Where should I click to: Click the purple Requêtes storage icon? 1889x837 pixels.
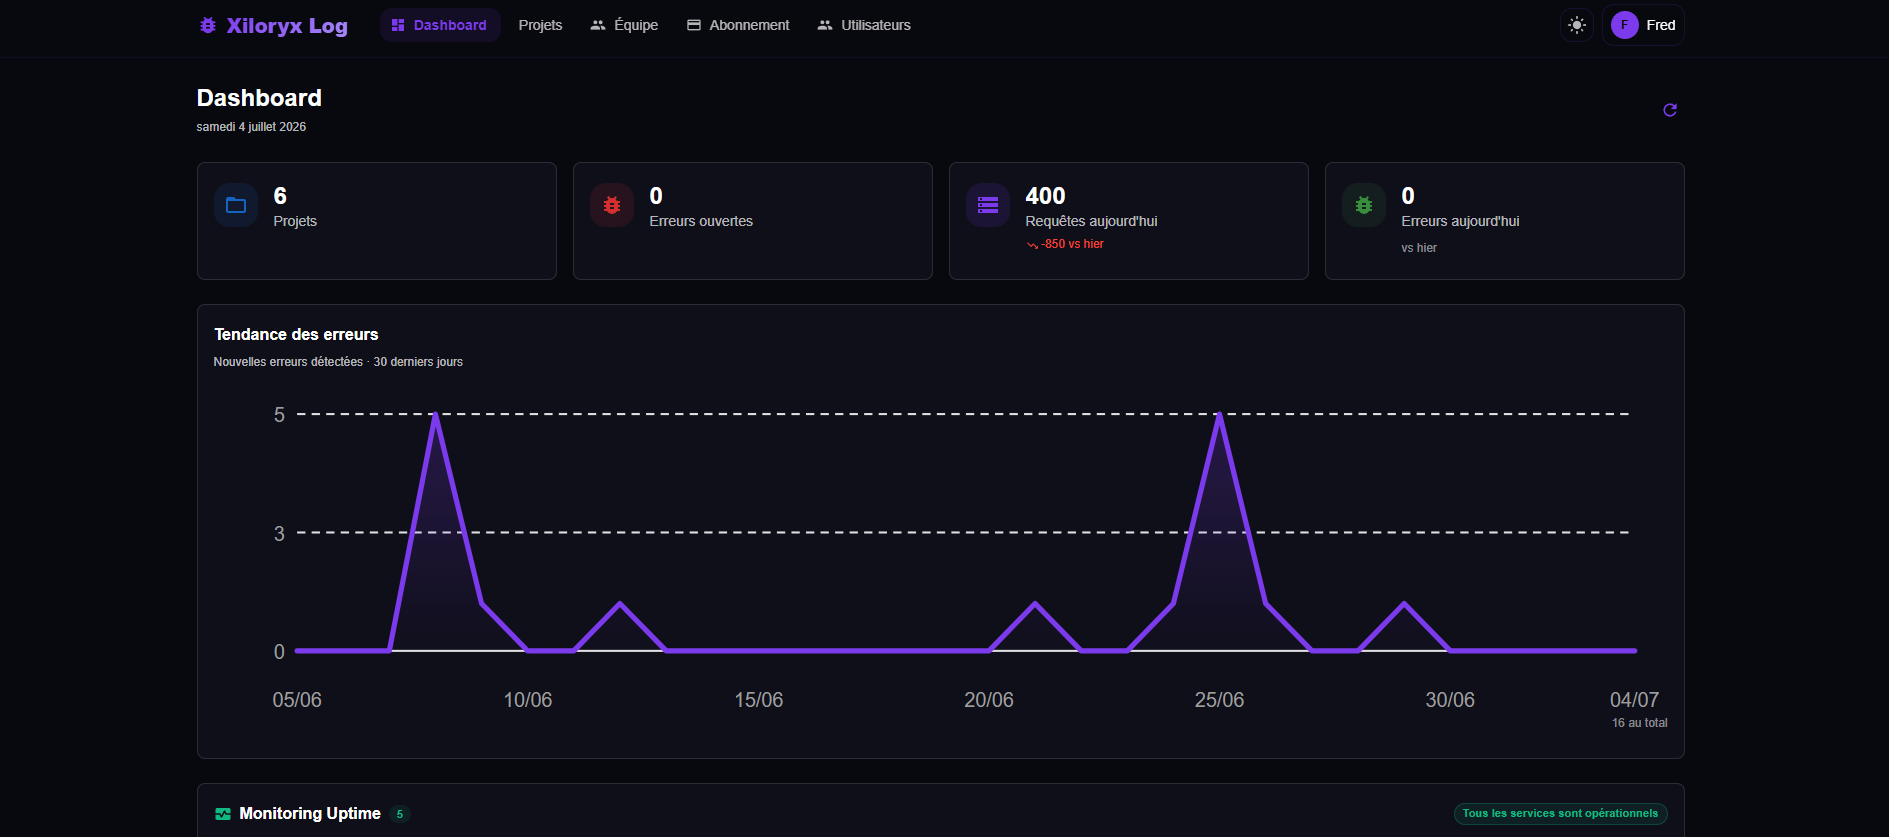pyautogui.click(x=988, y=205)
